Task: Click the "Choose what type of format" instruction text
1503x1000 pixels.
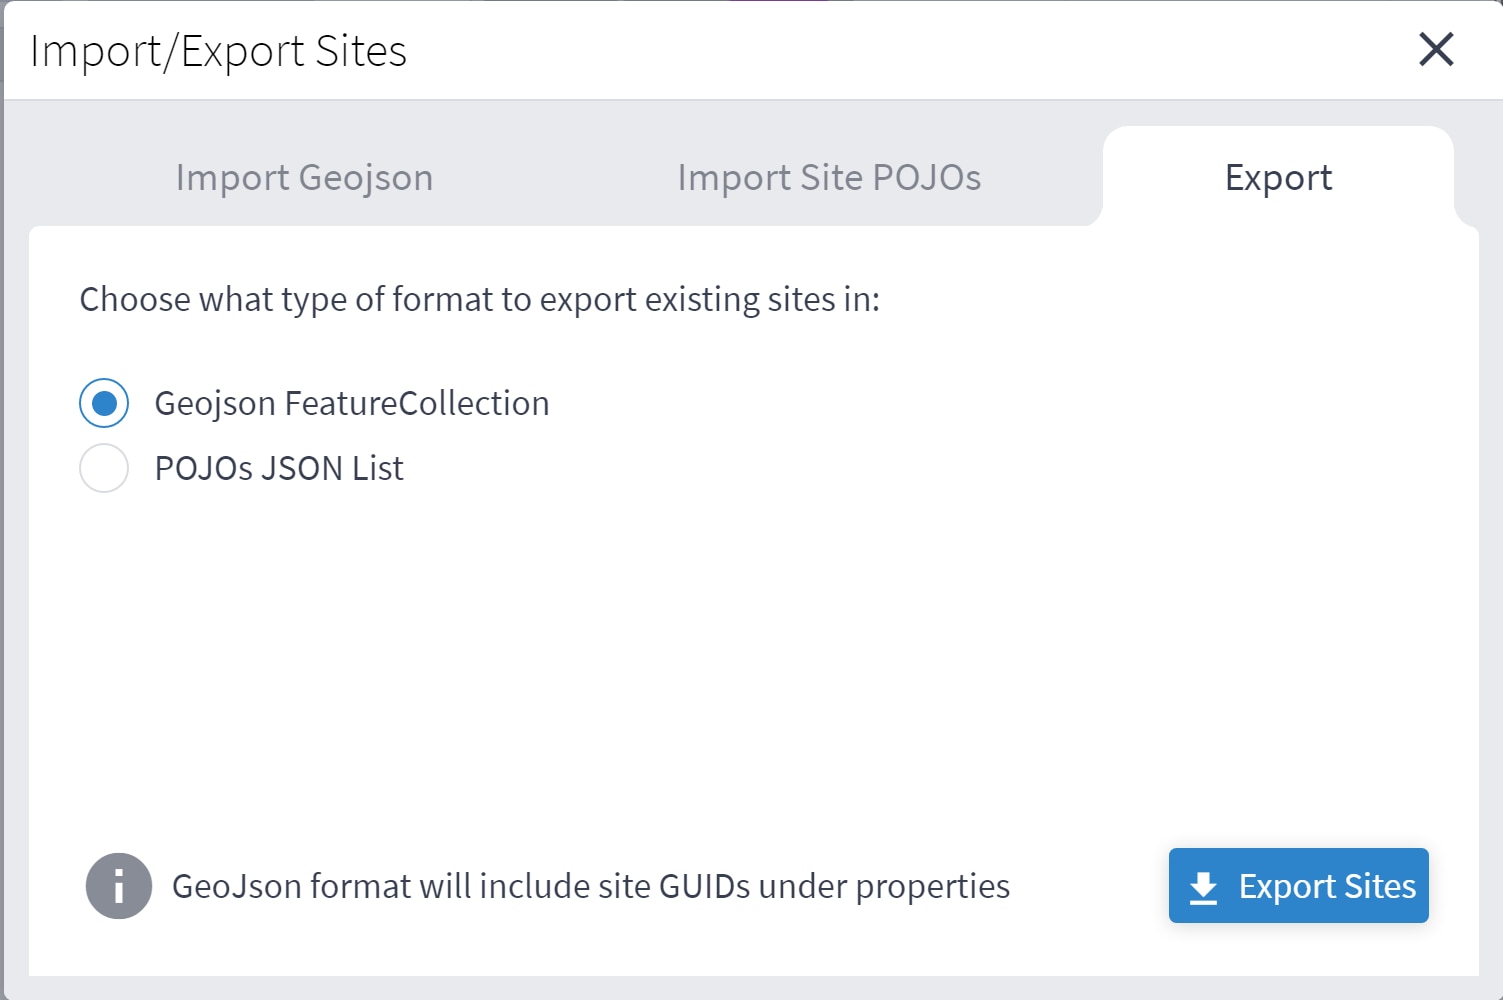Action: 479,299
